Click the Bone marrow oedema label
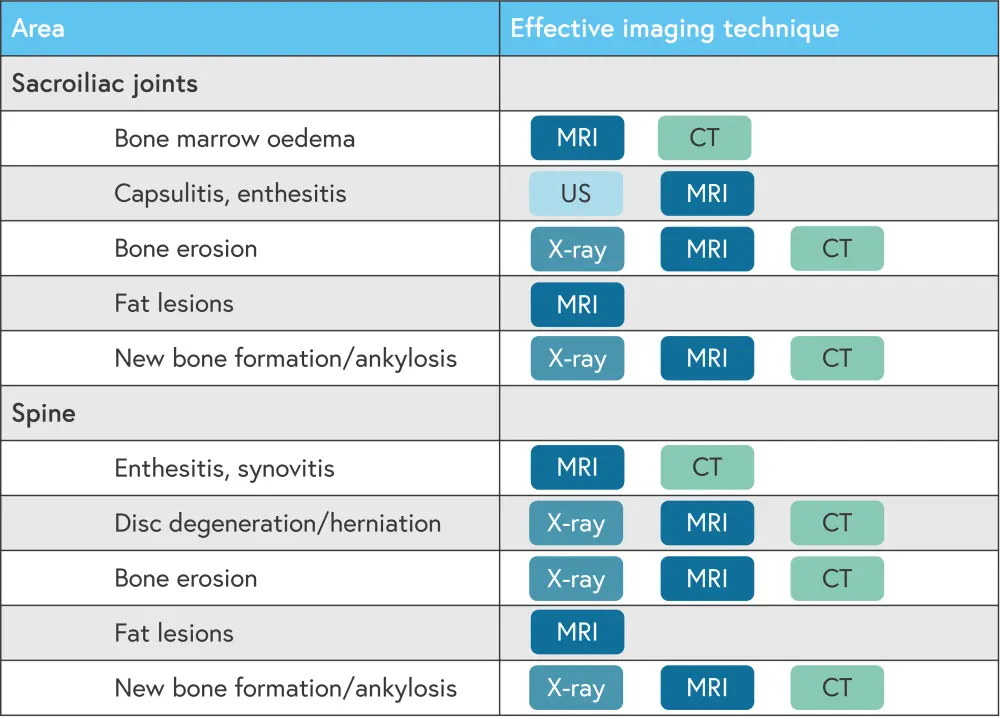This screenshot has width=1000, height=719. coord(235,138)
